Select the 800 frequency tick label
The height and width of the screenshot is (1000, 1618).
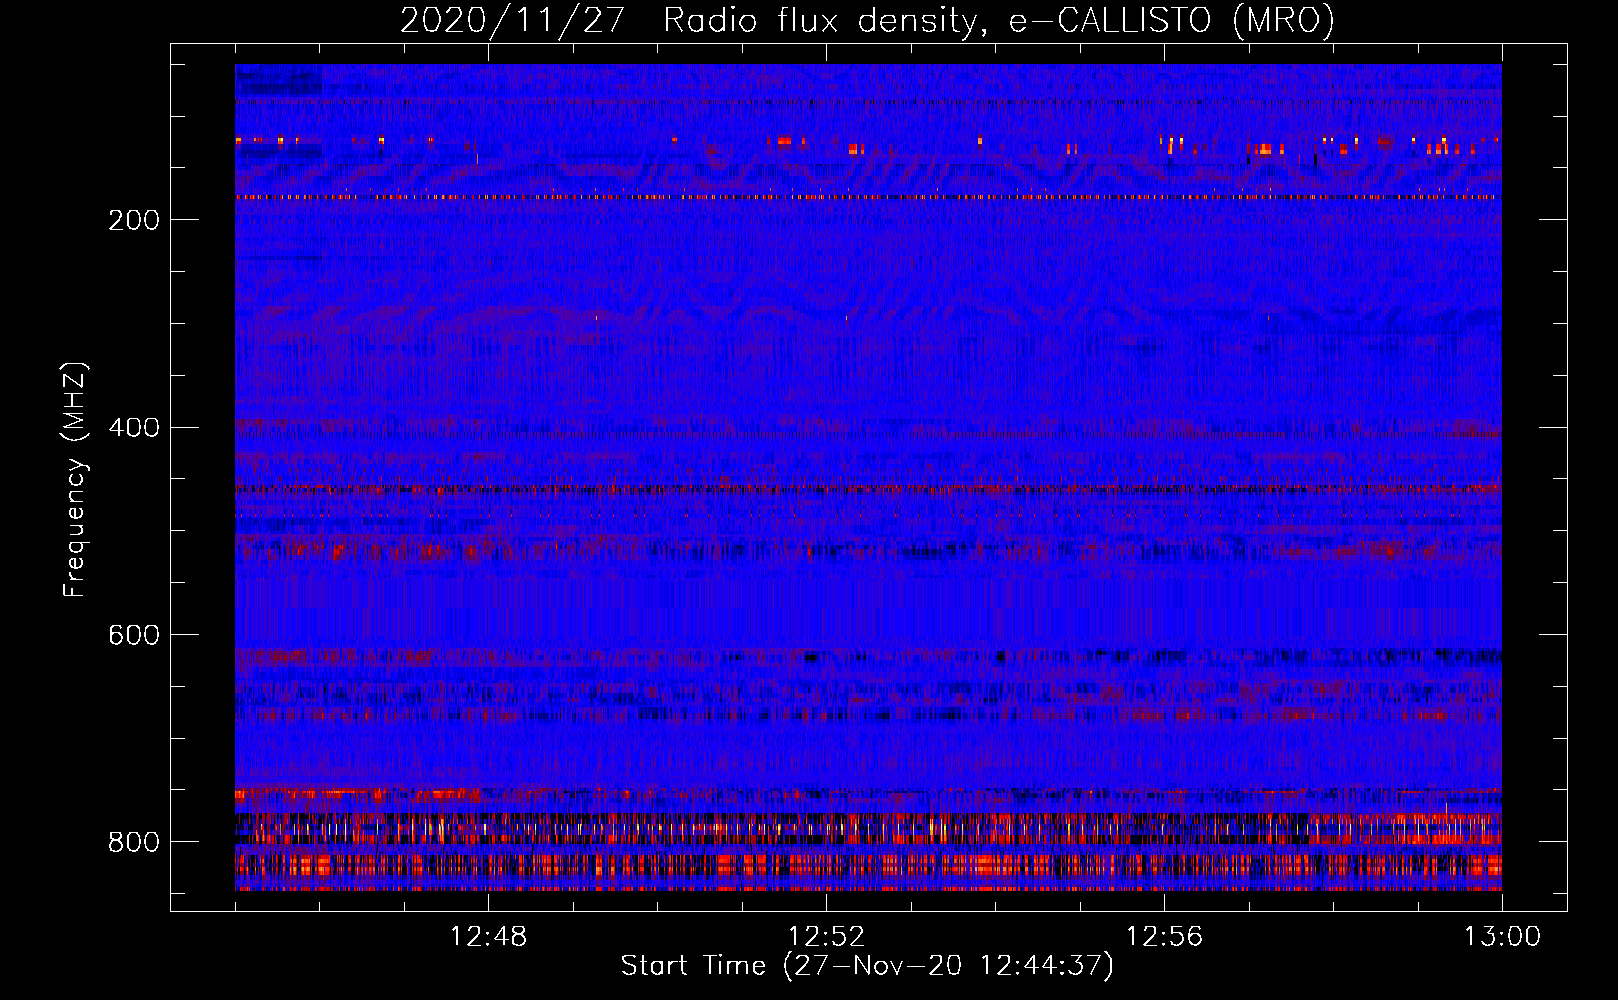point(134,842)
